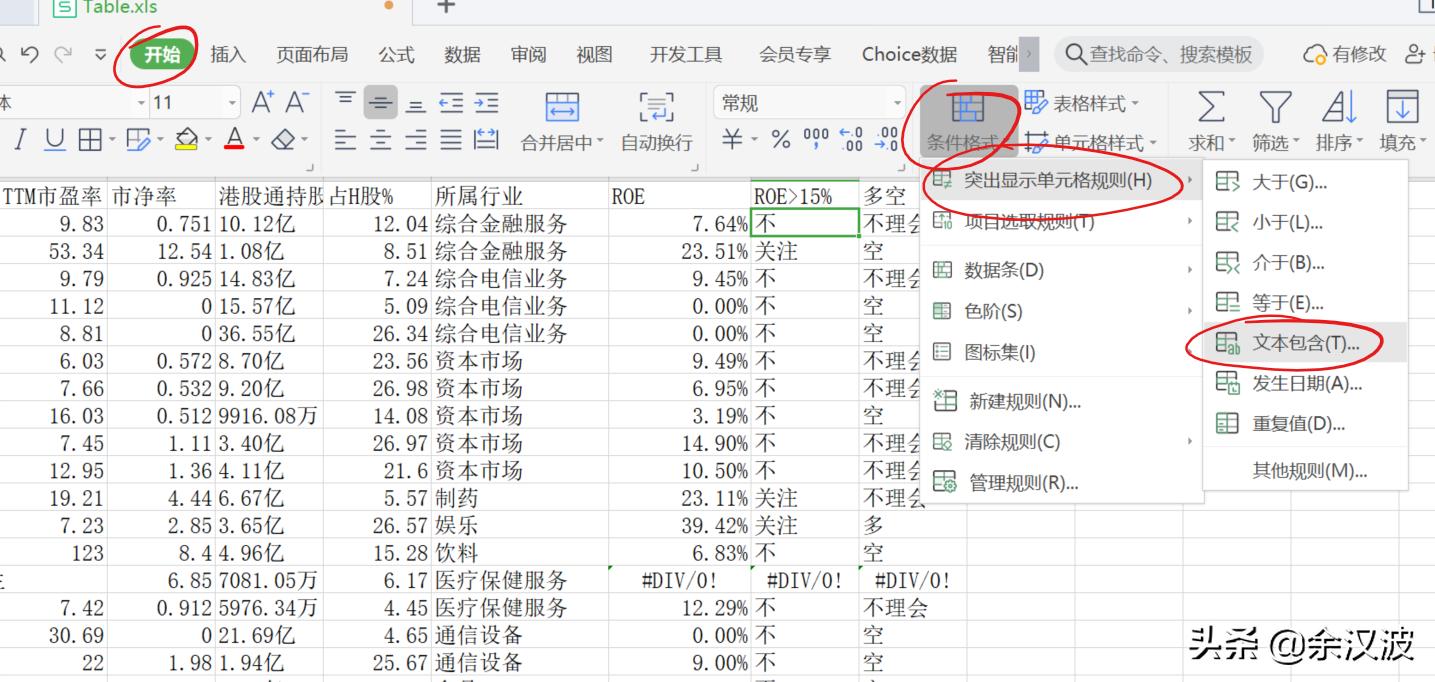Switch to the 数据 ribbon tab
Screen dimensions: 1435x682
(460, 55)
